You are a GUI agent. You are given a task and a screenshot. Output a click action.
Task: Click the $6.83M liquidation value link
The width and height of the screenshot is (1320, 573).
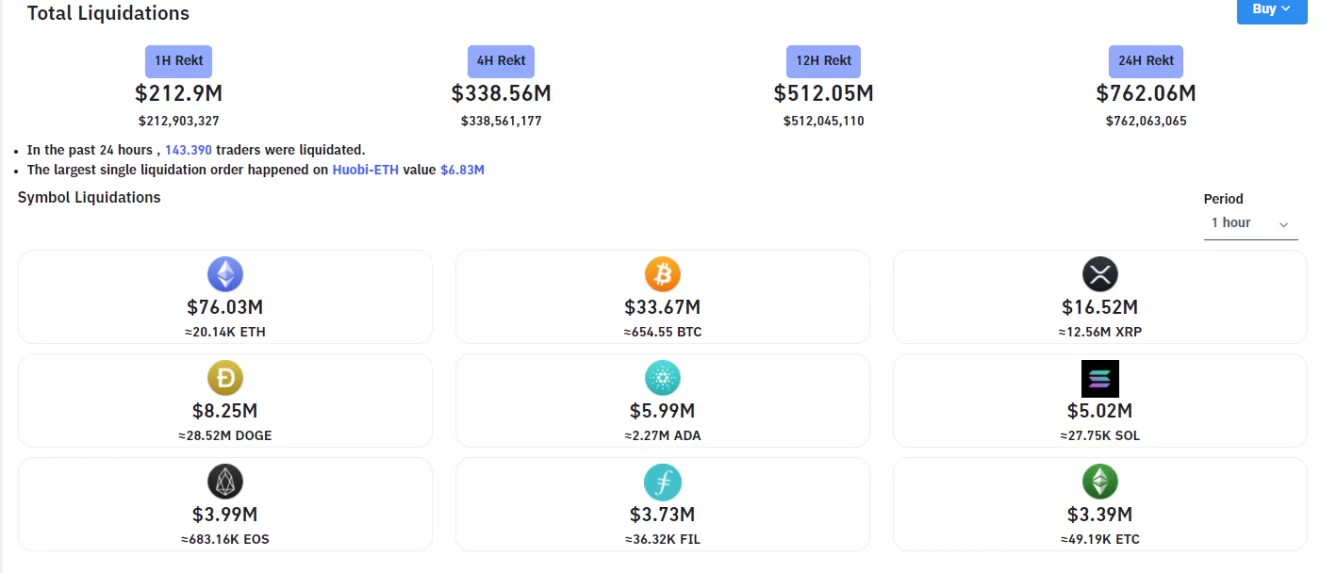pos(462,170)
